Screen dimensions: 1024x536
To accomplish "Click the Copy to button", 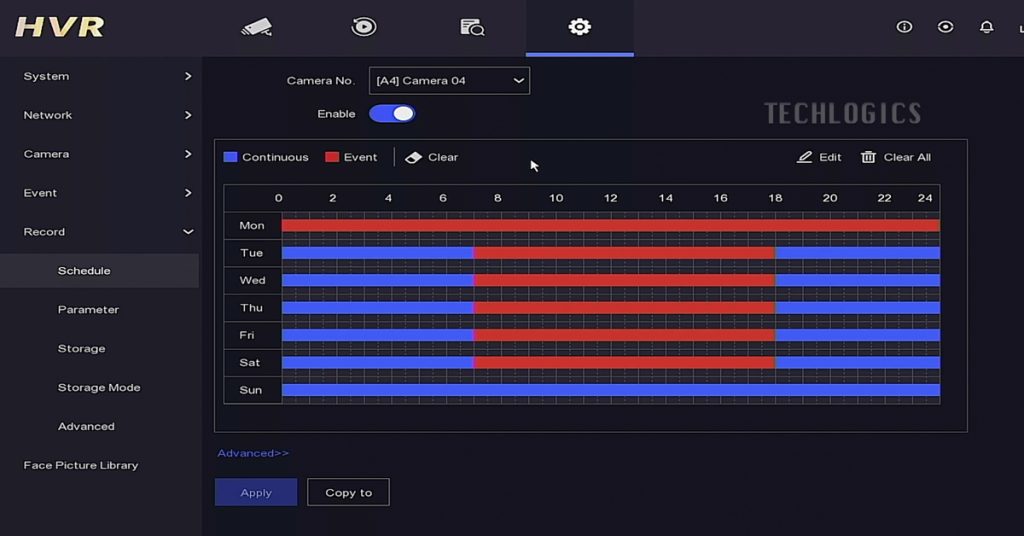I will (x=348, y=492).
